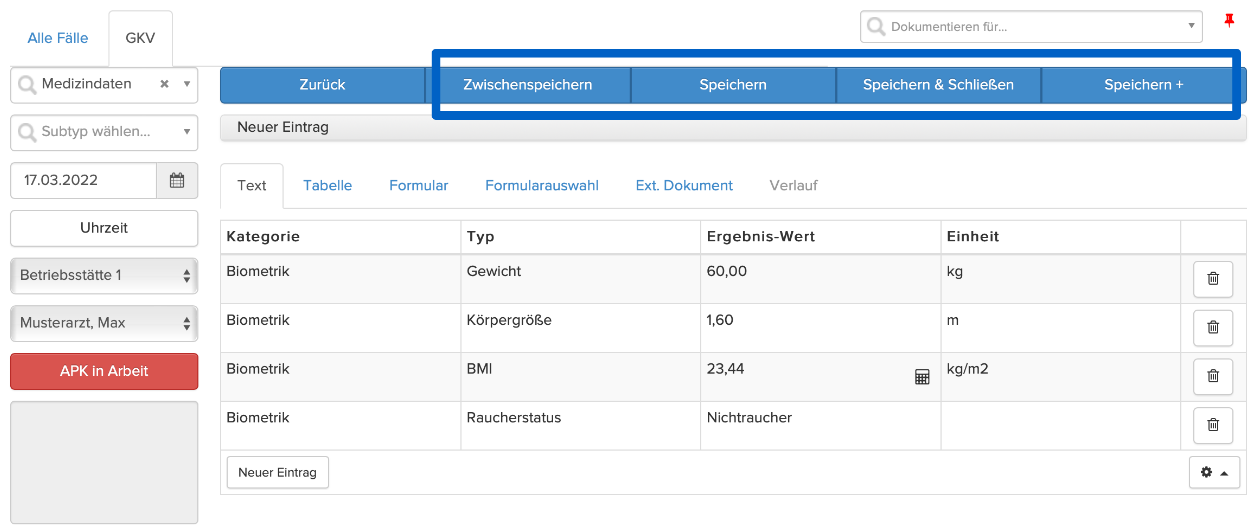This screenshot has height=526, width=1251.
Task: Click the Einheit column header
Action: [1061, 237]
